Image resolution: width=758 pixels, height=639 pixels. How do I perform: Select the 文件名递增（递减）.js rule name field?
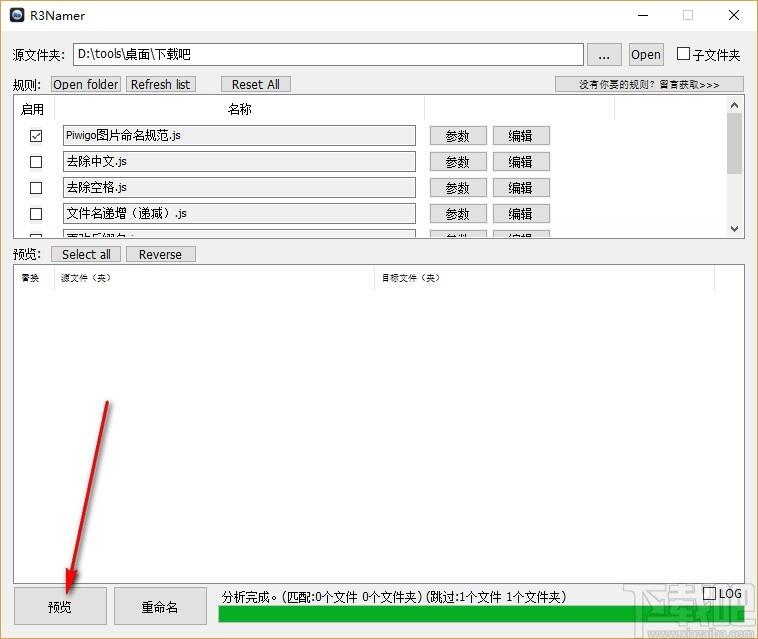coord(239,213)
